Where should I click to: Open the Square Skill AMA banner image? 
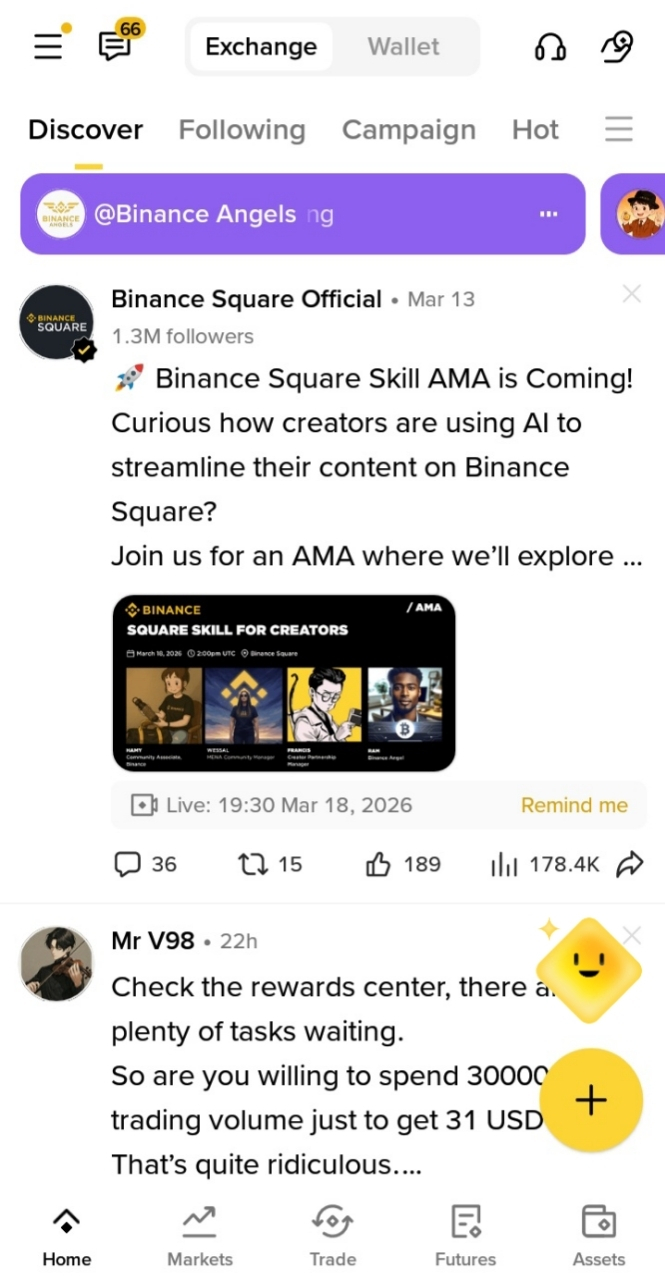click(x=284, y=683)
